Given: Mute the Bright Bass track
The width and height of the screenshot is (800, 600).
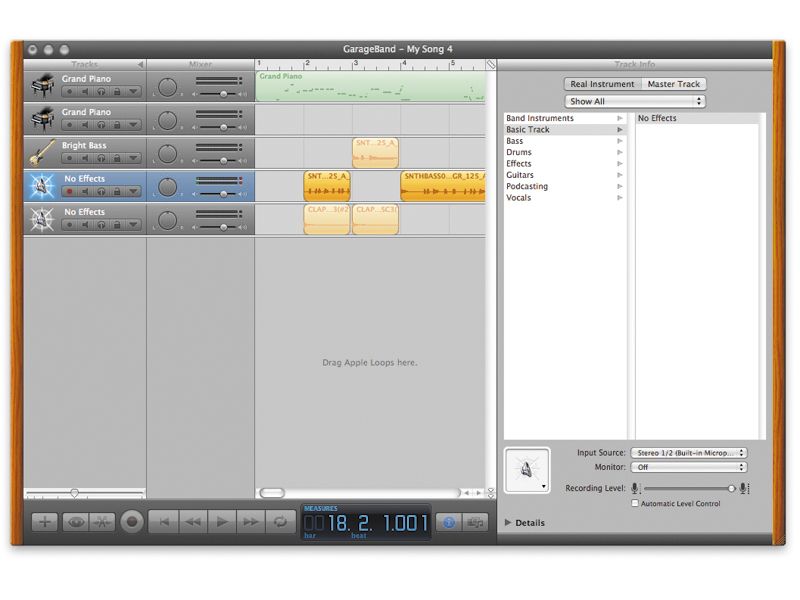Looking at the screenshot, I should [85, 159].
